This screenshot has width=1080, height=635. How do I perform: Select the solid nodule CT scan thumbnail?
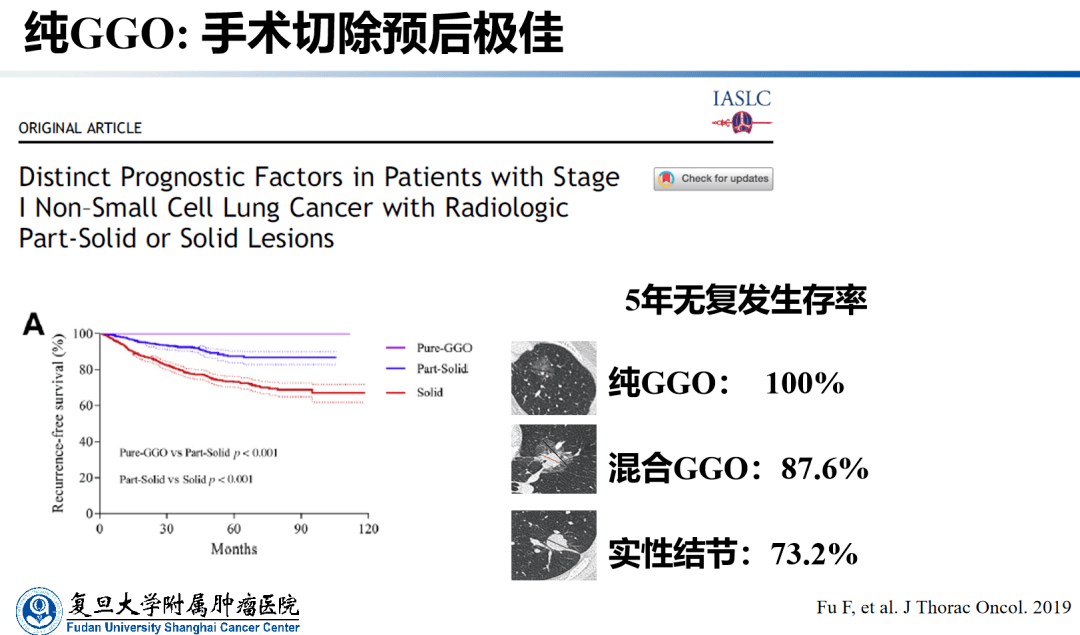coord(553,545)
